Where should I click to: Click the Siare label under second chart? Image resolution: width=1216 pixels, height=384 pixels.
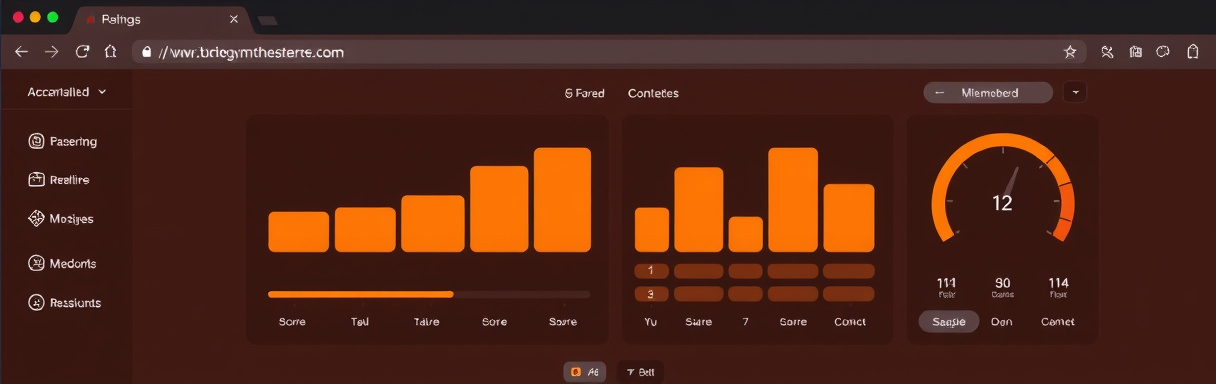699,322
